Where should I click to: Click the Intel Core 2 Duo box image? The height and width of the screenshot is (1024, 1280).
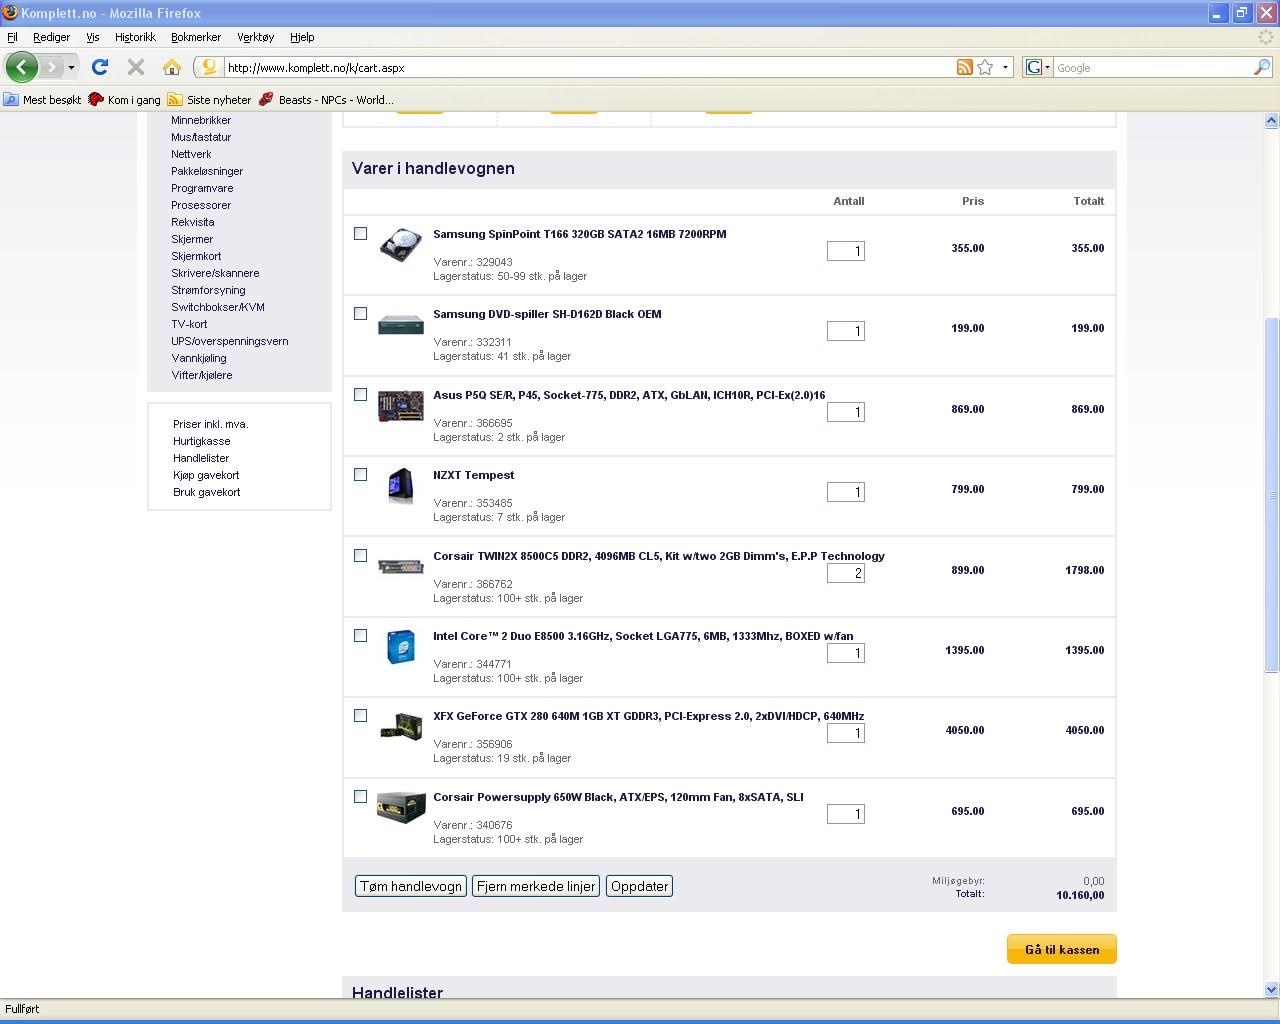pos(401,647)
